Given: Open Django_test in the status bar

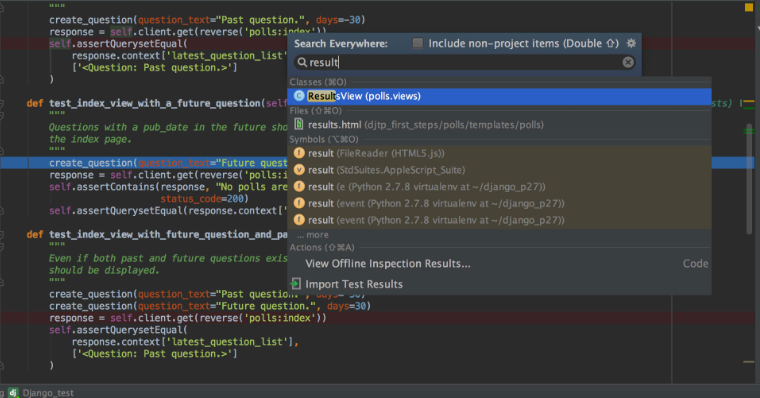Looking at the screenshot, I should (48, 393).
